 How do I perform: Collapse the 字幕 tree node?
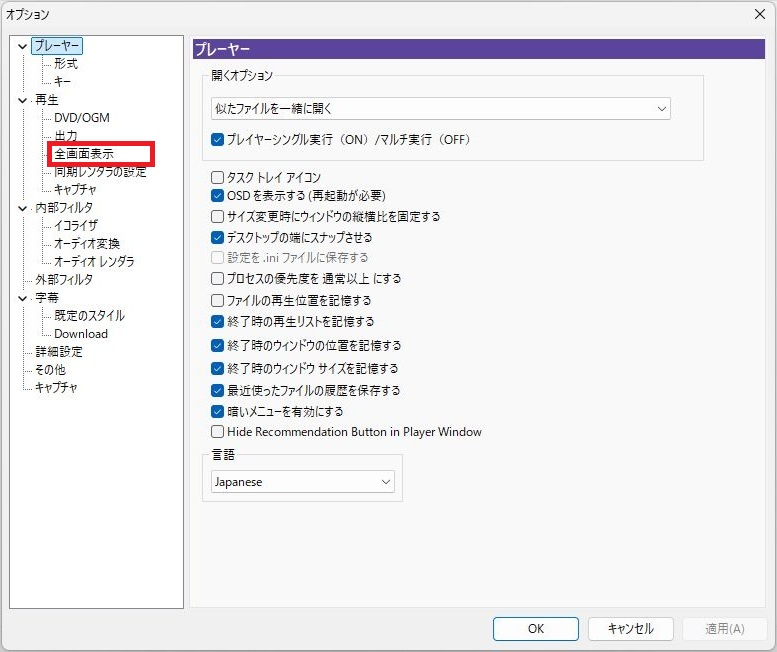pos(23,298)
